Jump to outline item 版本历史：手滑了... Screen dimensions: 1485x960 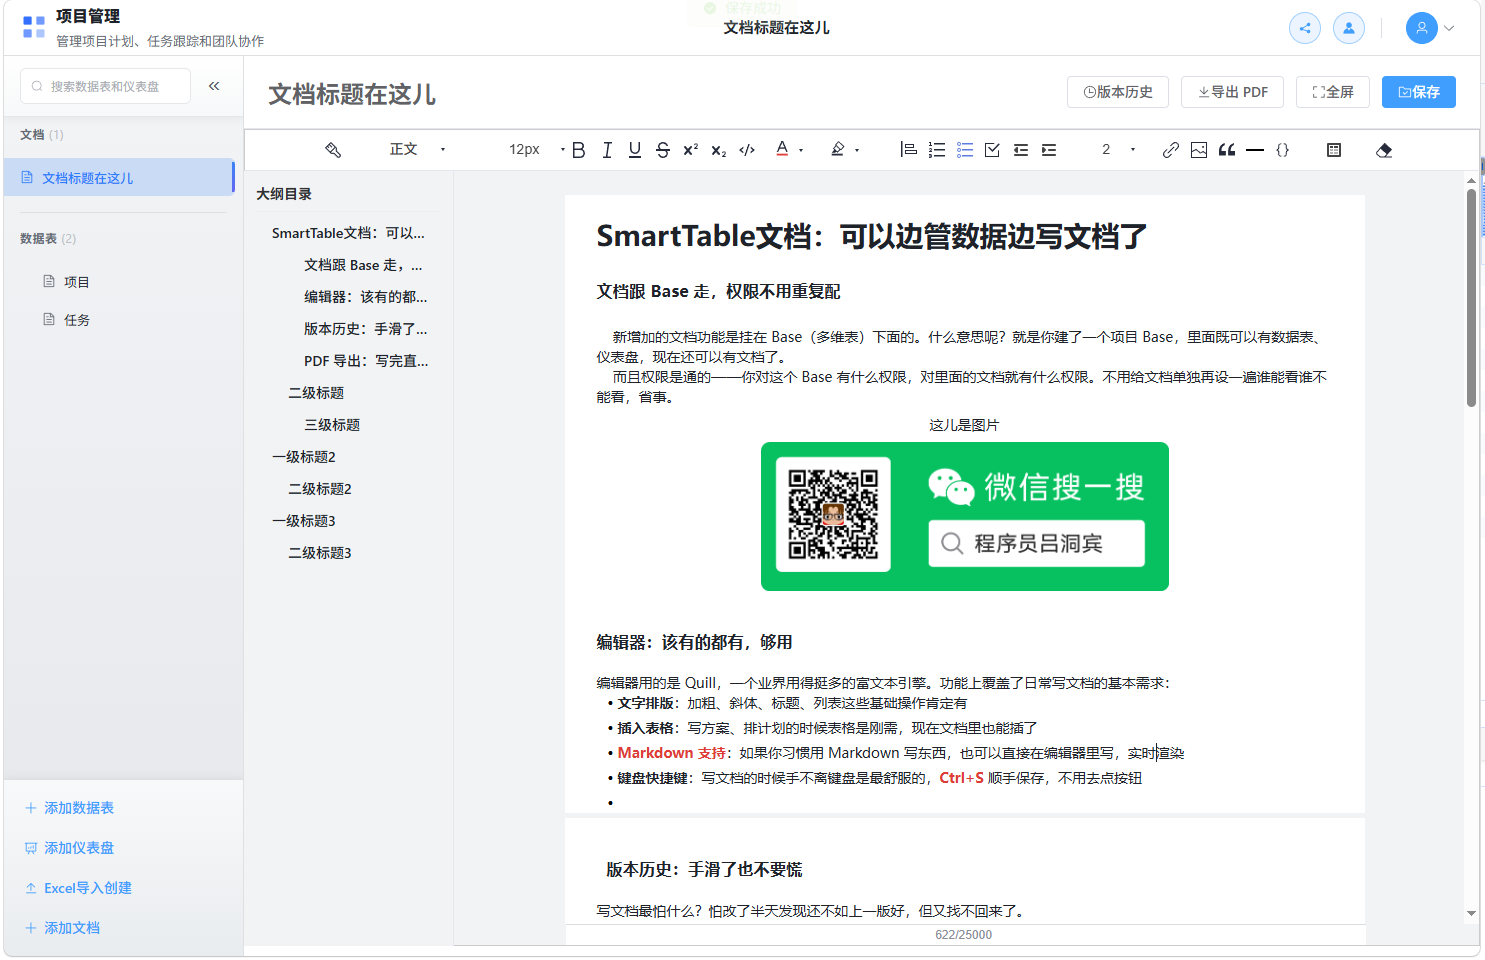click(366, 329)
